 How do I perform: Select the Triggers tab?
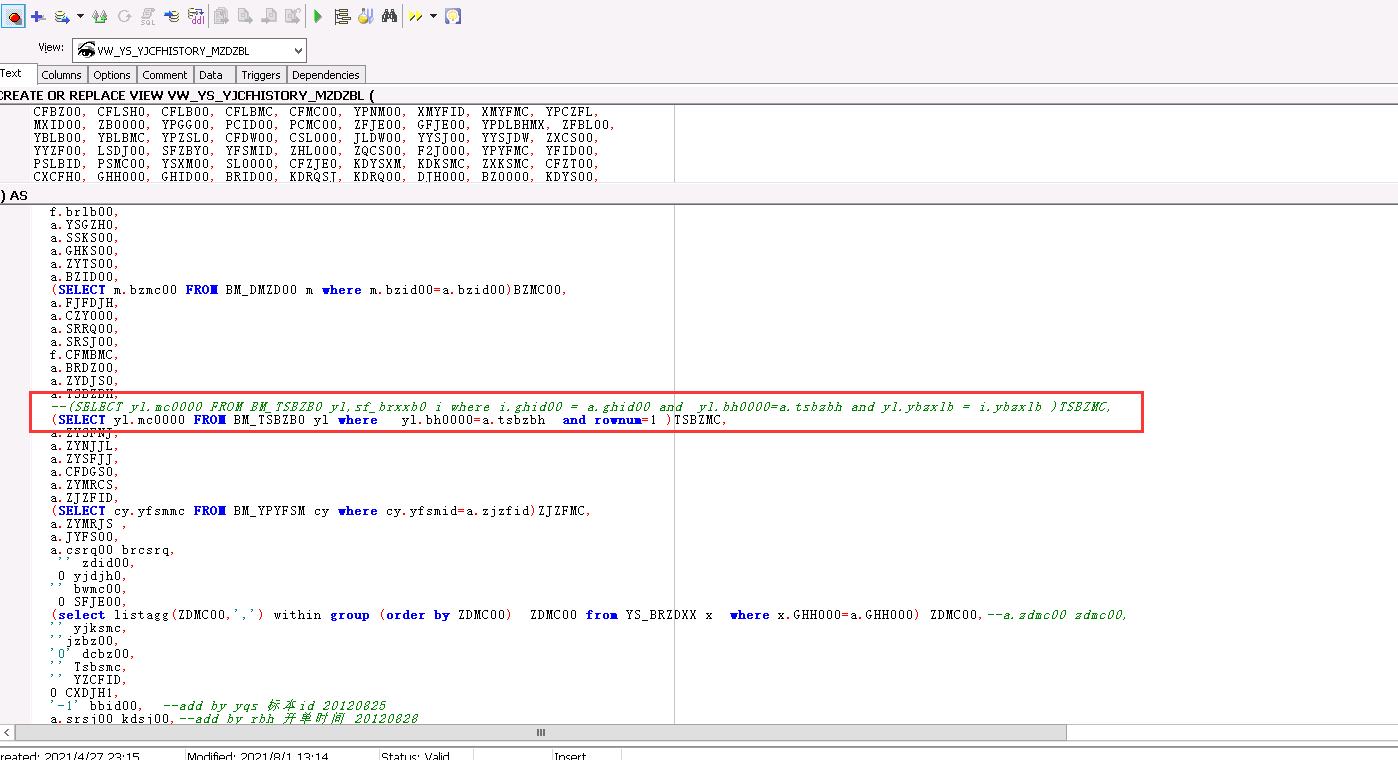pos(261,75)
